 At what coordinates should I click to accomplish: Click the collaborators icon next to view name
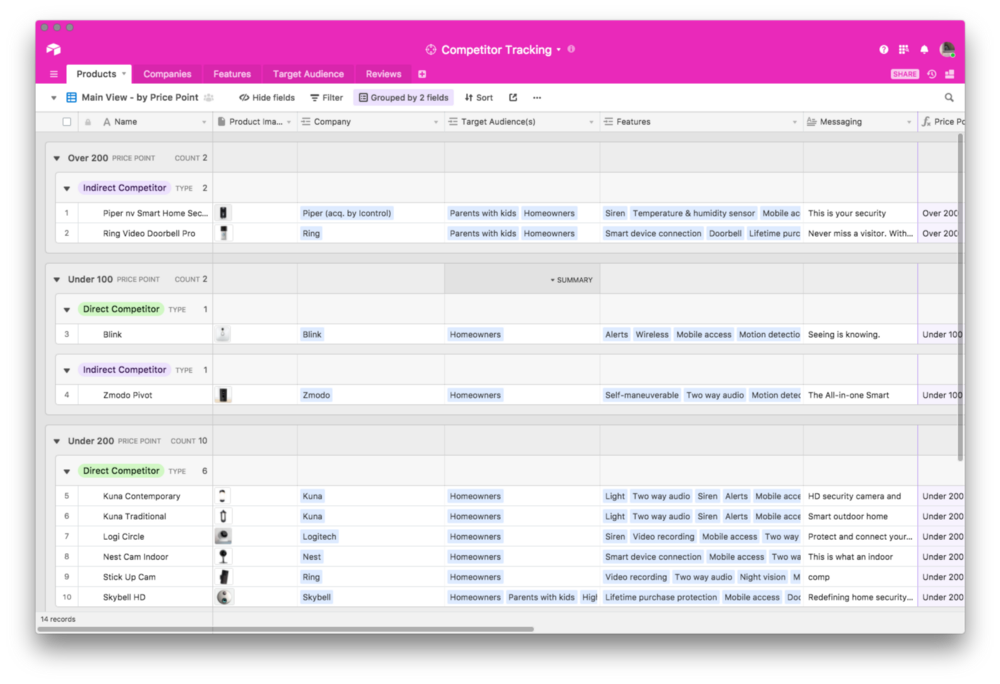209,98
